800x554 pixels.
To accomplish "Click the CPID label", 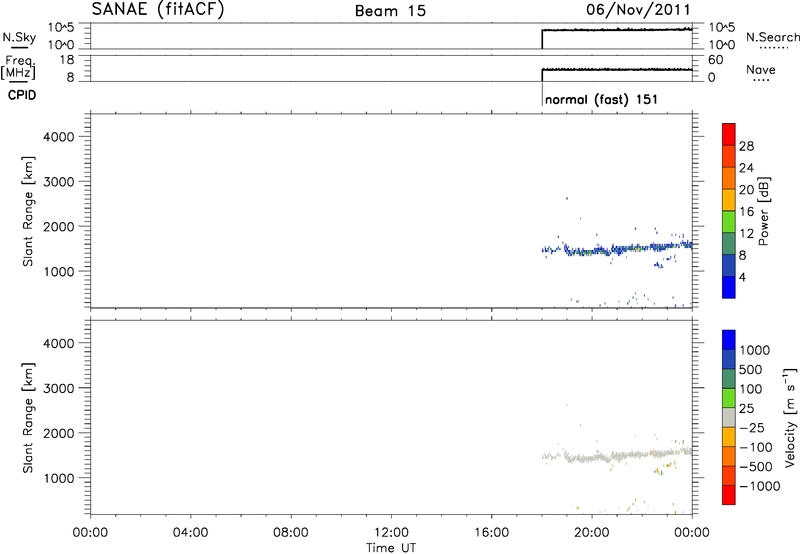I will click(x=22, y=95).
